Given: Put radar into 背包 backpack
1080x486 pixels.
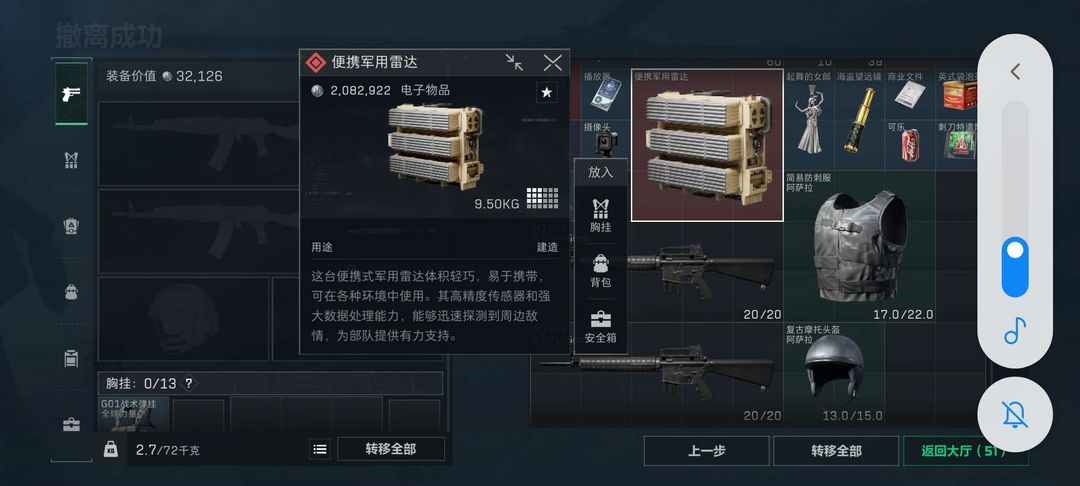Looking at the screenshot, I should [x=601, y=271].
